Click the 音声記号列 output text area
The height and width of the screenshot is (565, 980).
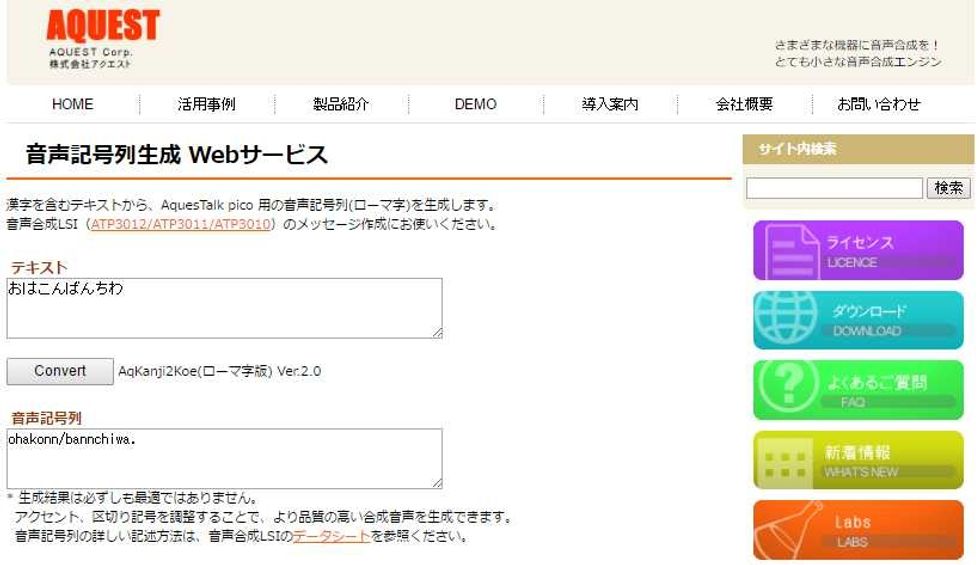(224, 459)
